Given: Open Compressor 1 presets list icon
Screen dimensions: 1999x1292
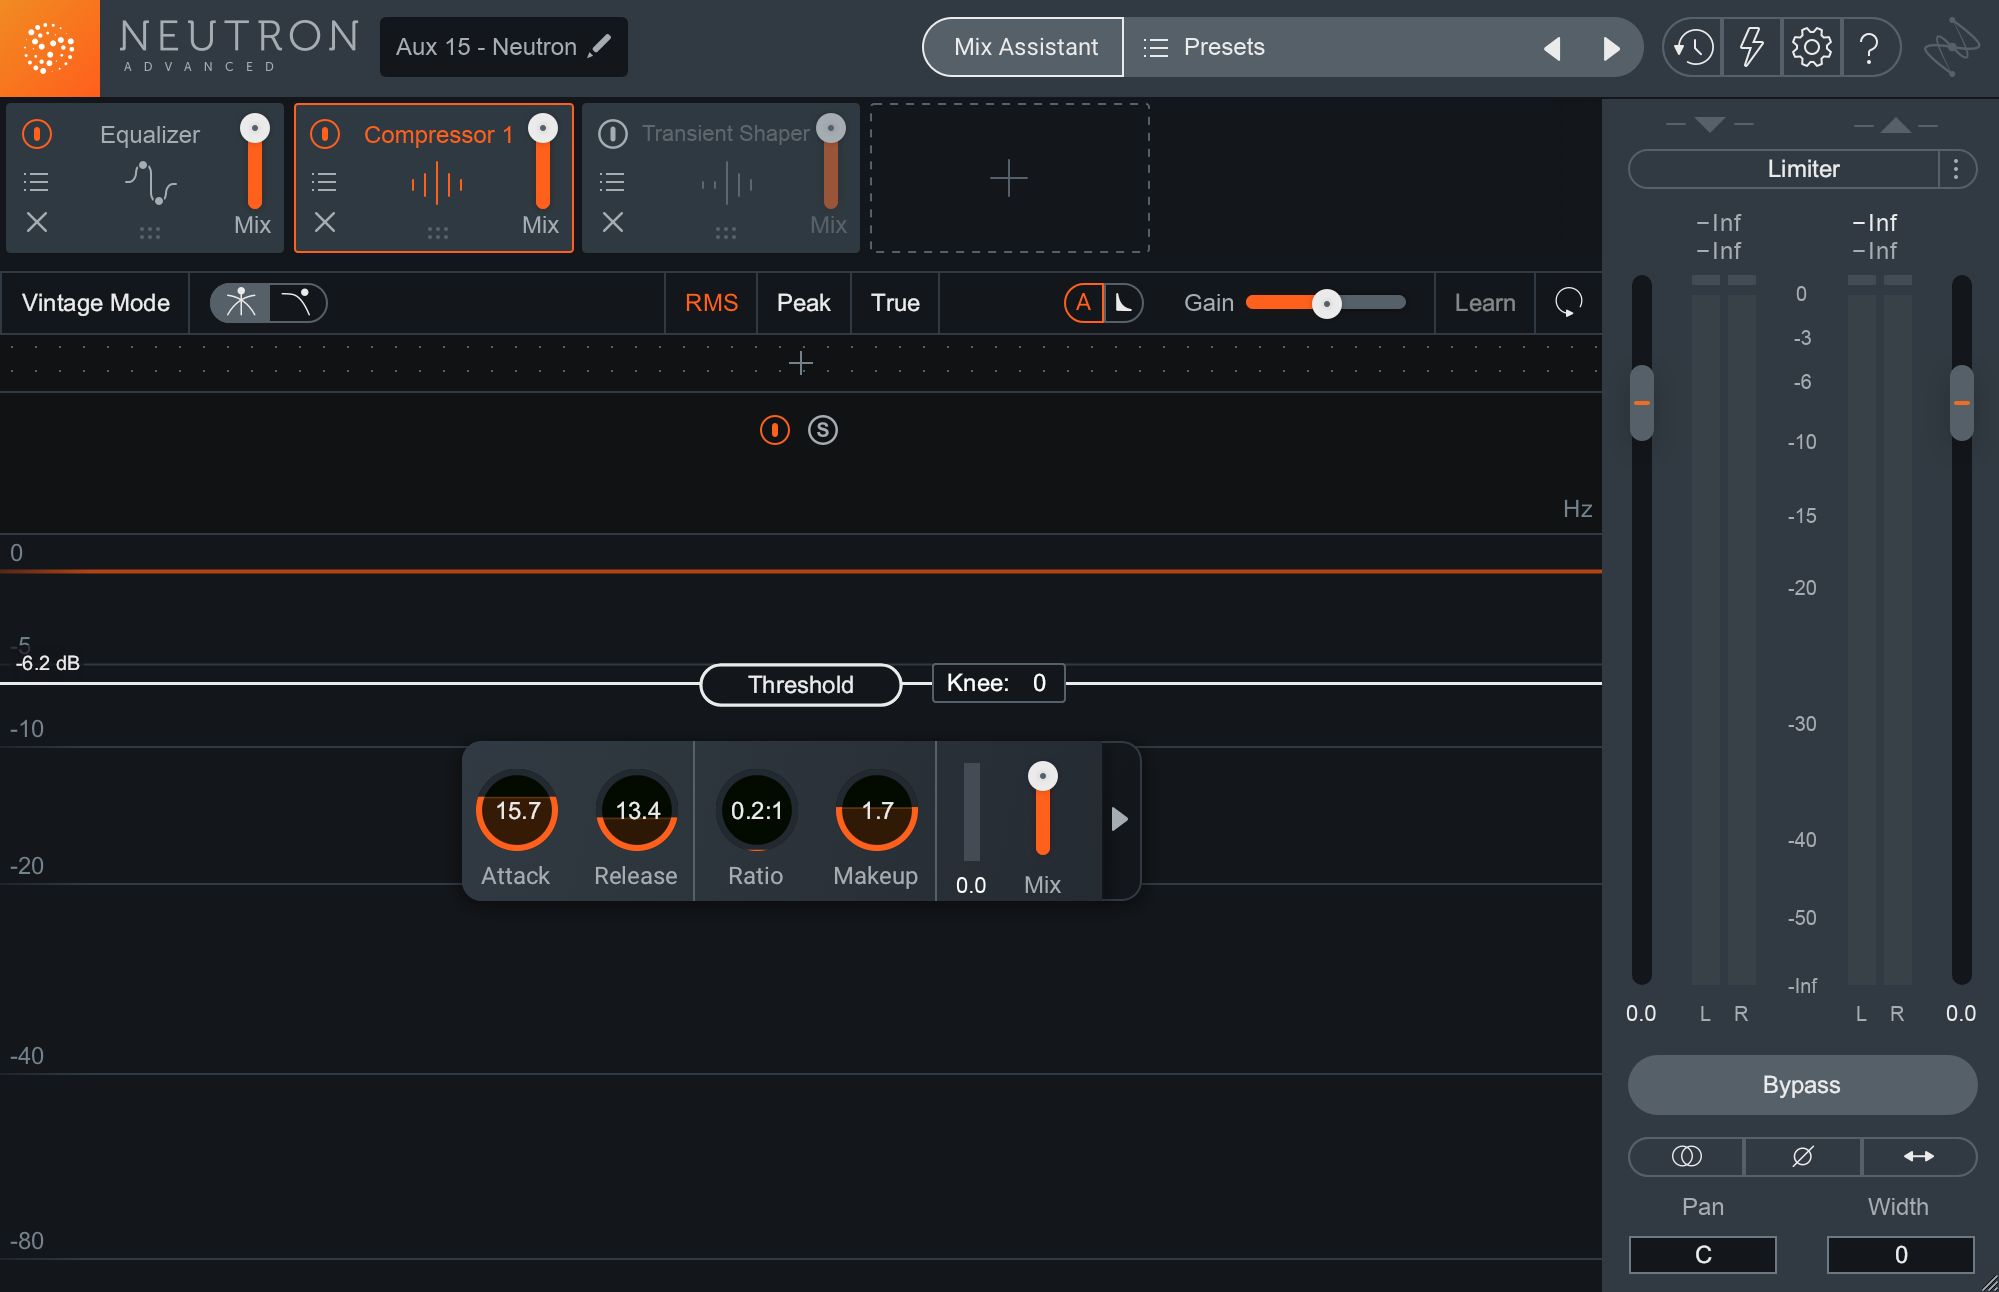Looking at the screenshot, I should point(324,182).
